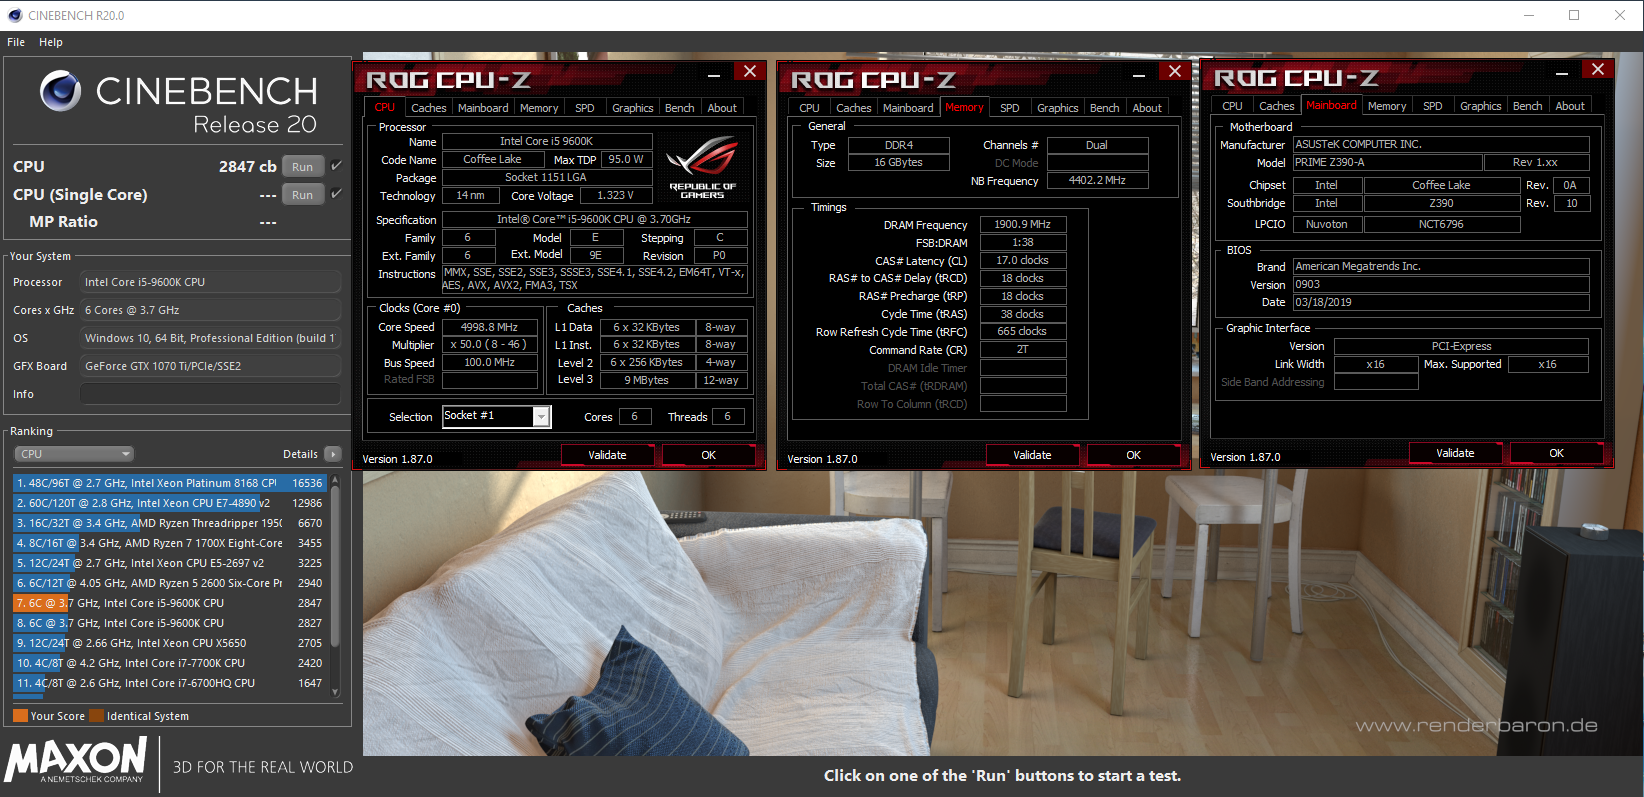Select About tab in Mainboard CPU-Z window

(x=1570, y=106)
